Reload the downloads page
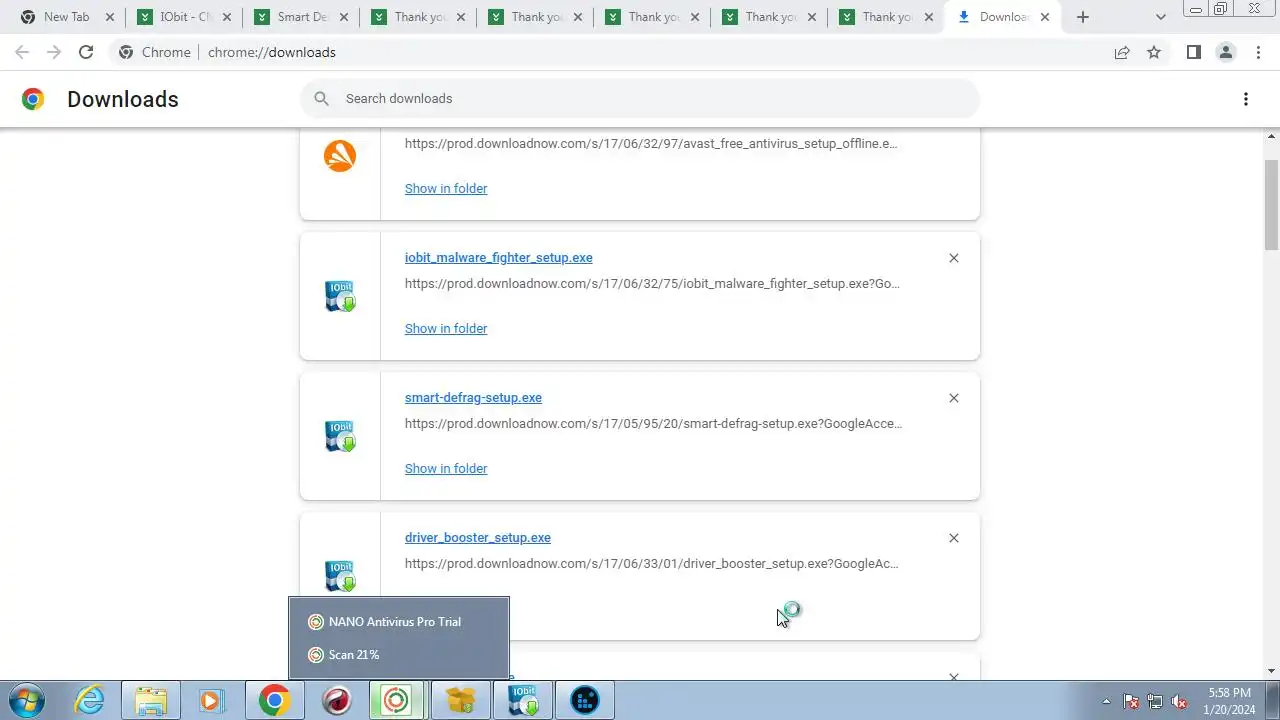1280x720 pixels. (x=86, y=52)
